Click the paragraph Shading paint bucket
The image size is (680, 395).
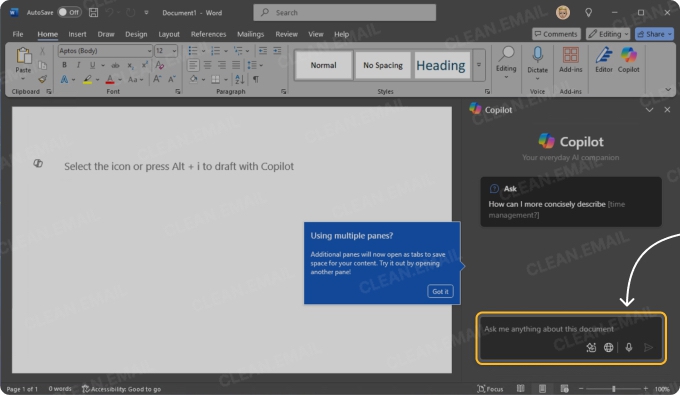tap(193, 79)
